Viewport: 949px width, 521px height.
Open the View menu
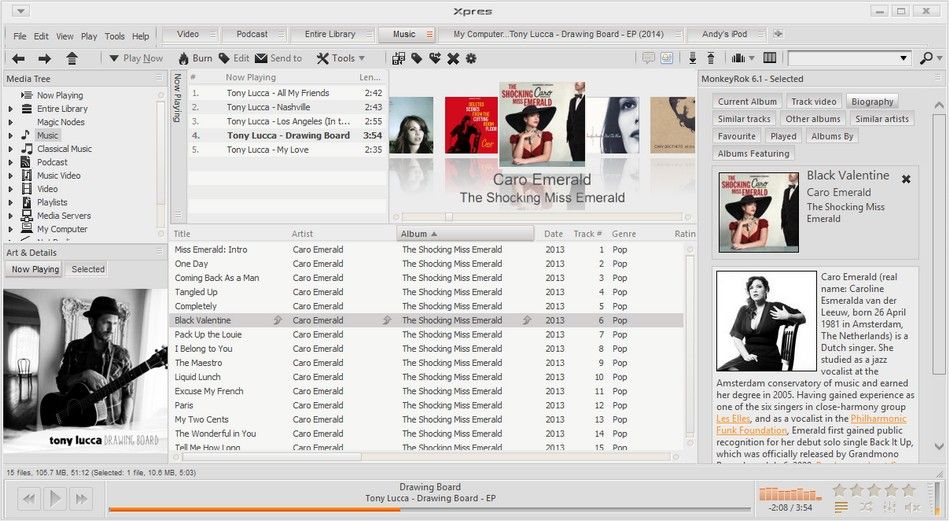coord(65,36)
